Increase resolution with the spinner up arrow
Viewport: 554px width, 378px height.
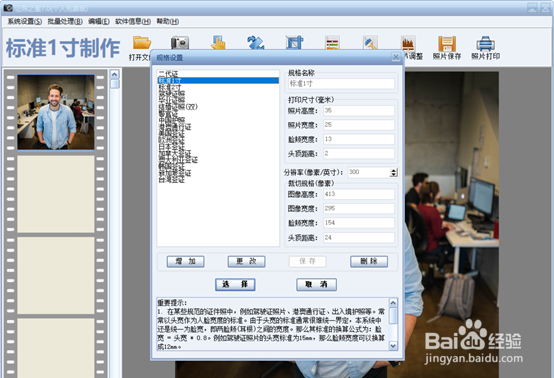394,170
